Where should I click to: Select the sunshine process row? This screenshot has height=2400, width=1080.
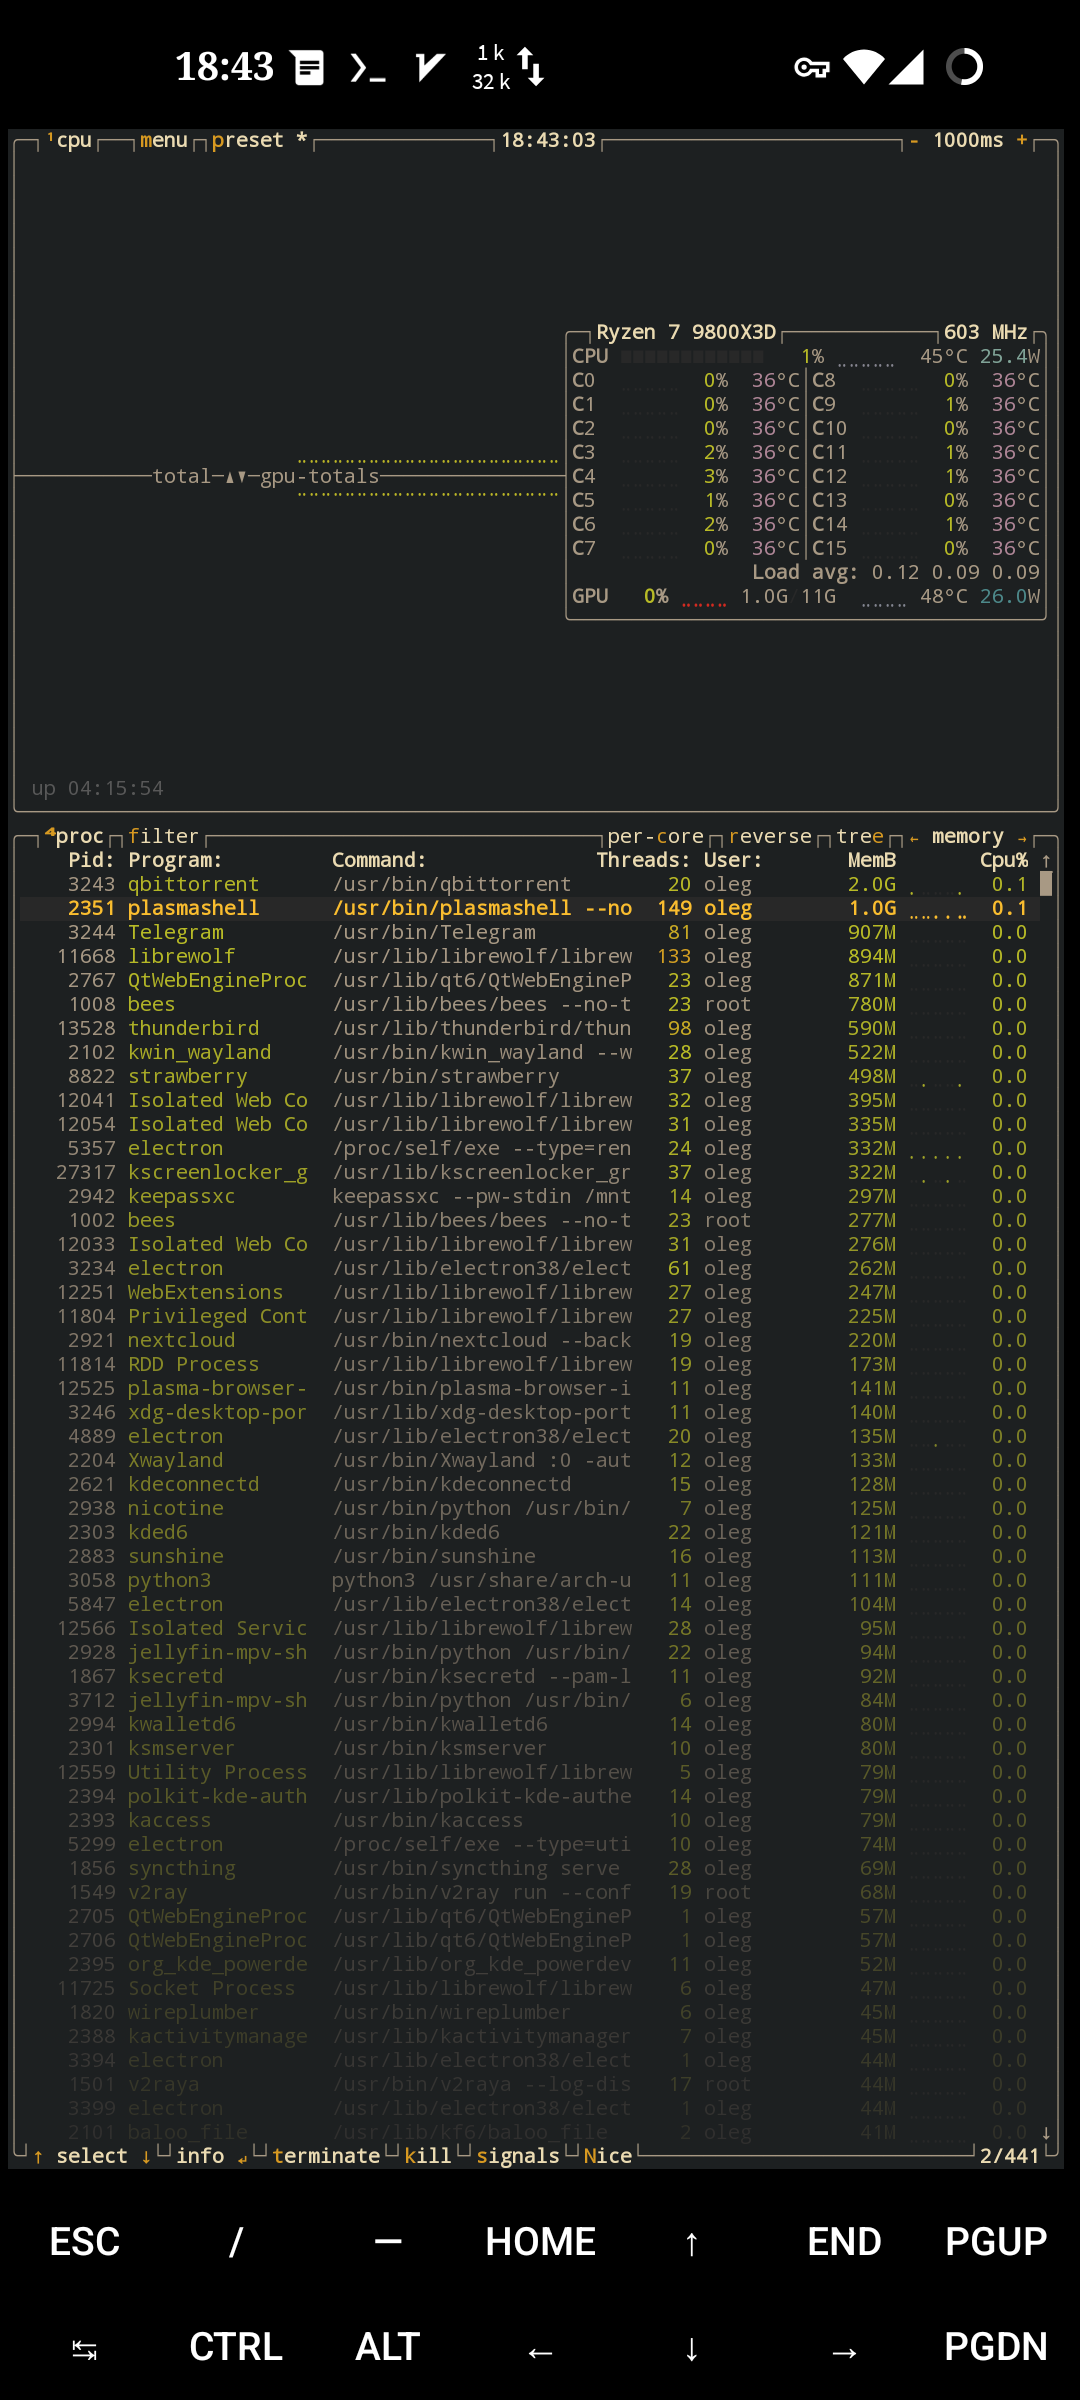click(530, 1556)
